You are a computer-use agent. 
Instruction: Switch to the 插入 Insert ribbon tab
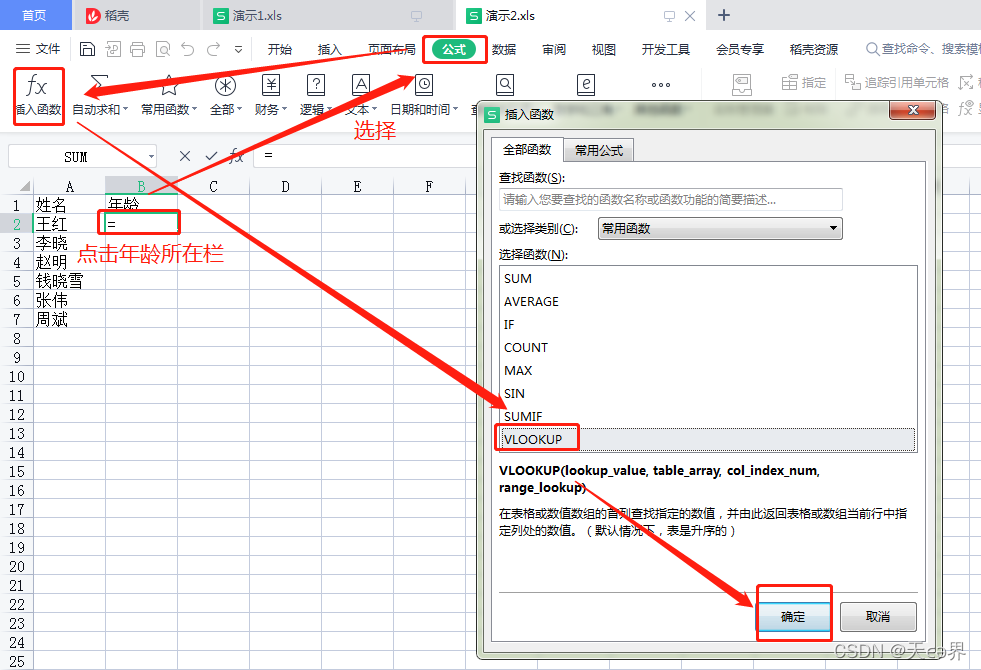click(x=330, y=49)
